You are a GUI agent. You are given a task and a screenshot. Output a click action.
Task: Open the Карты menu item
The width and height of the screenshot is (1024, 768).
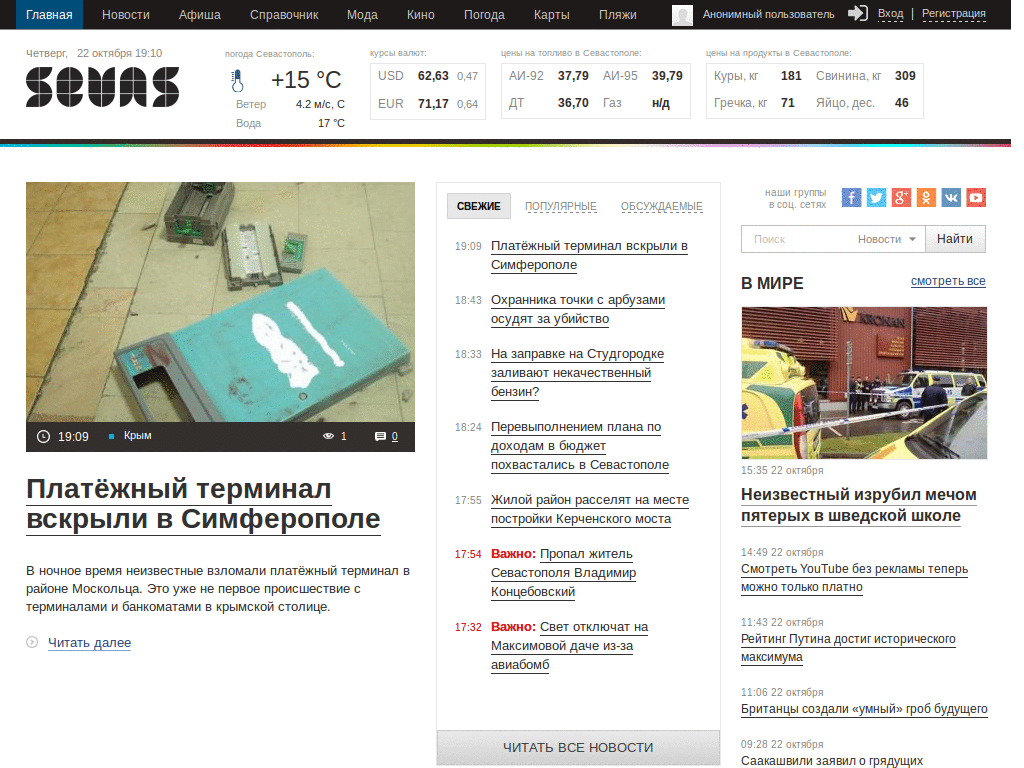tap(552, 14)
